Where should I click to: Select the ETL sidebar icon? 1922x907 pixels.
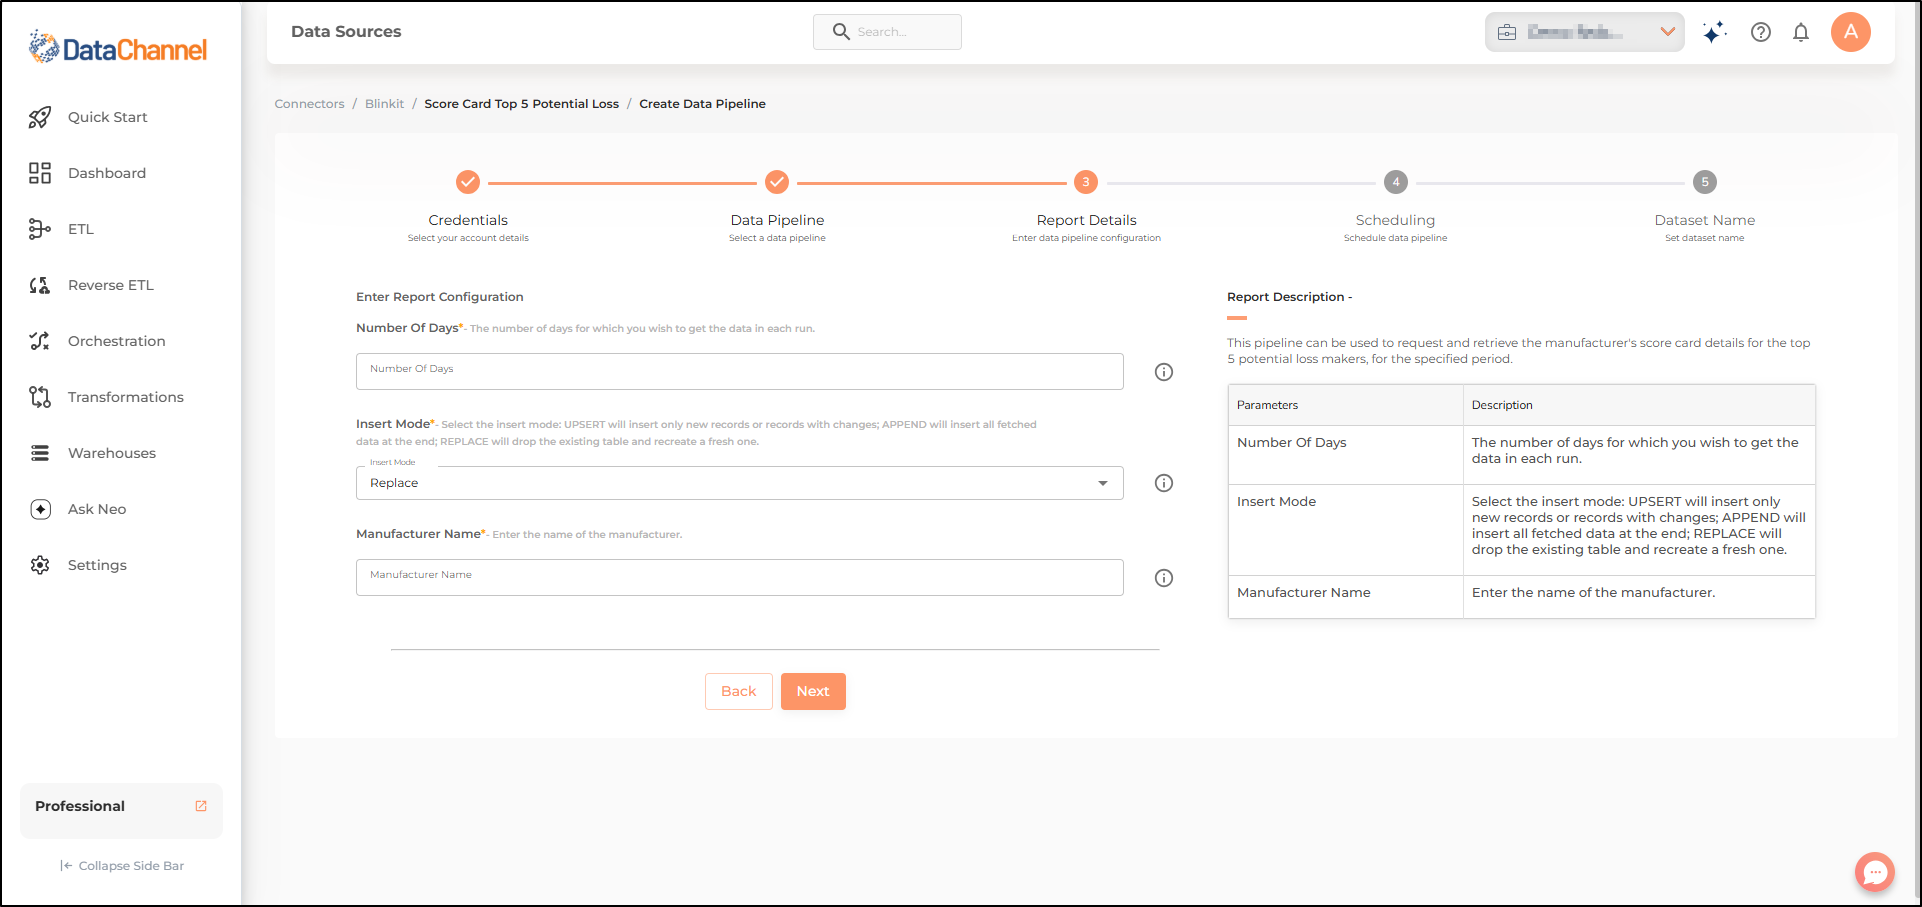coord(40,229)
